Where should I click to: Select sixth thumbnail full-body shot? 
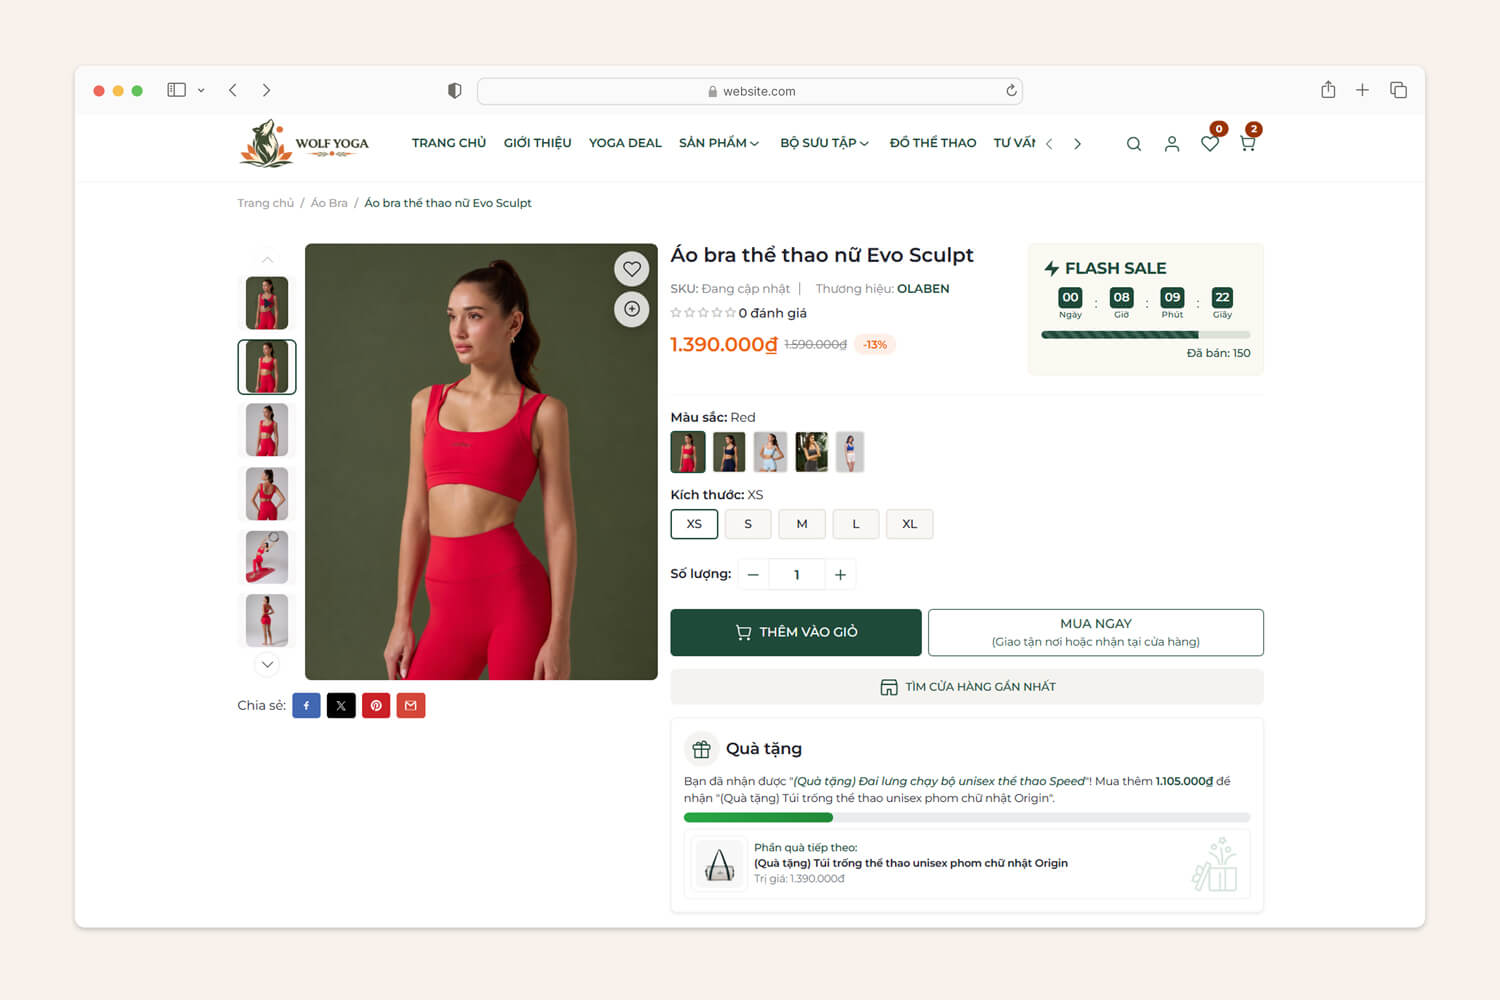click(267, 620)
